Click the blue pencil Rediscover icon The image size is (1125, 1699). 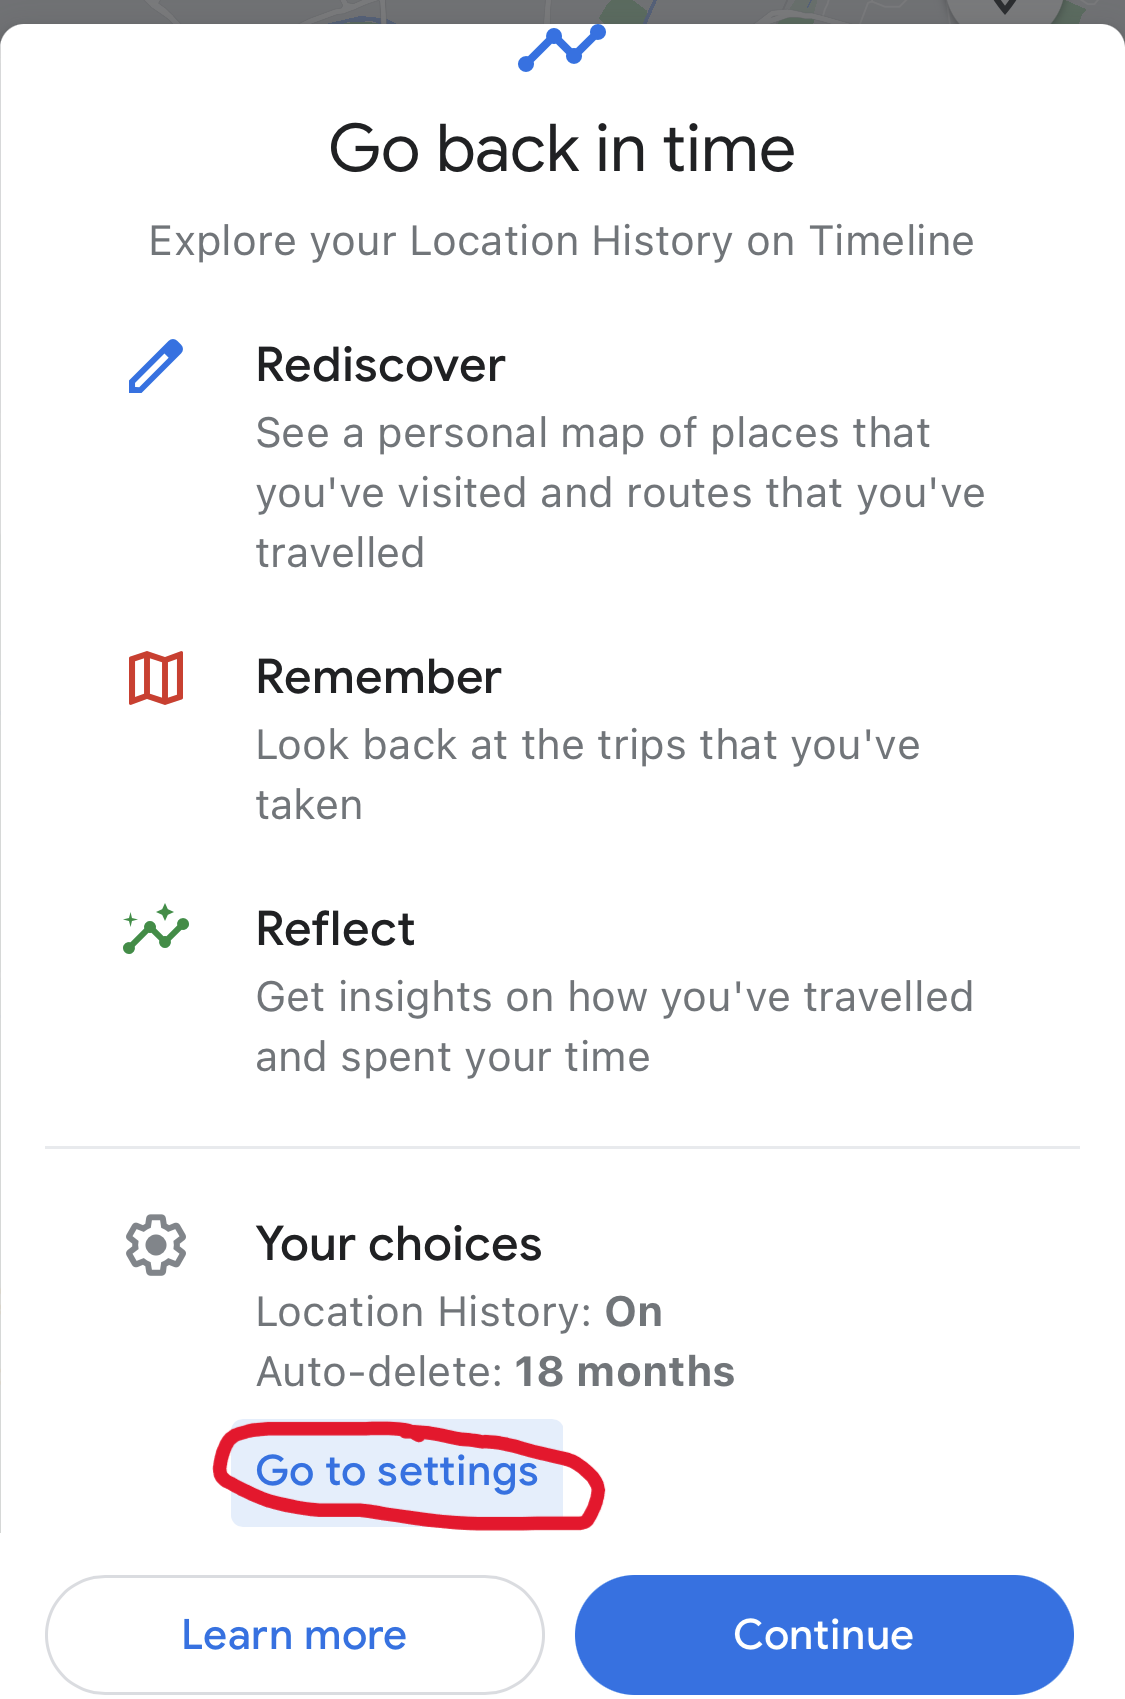coord(156,366)
